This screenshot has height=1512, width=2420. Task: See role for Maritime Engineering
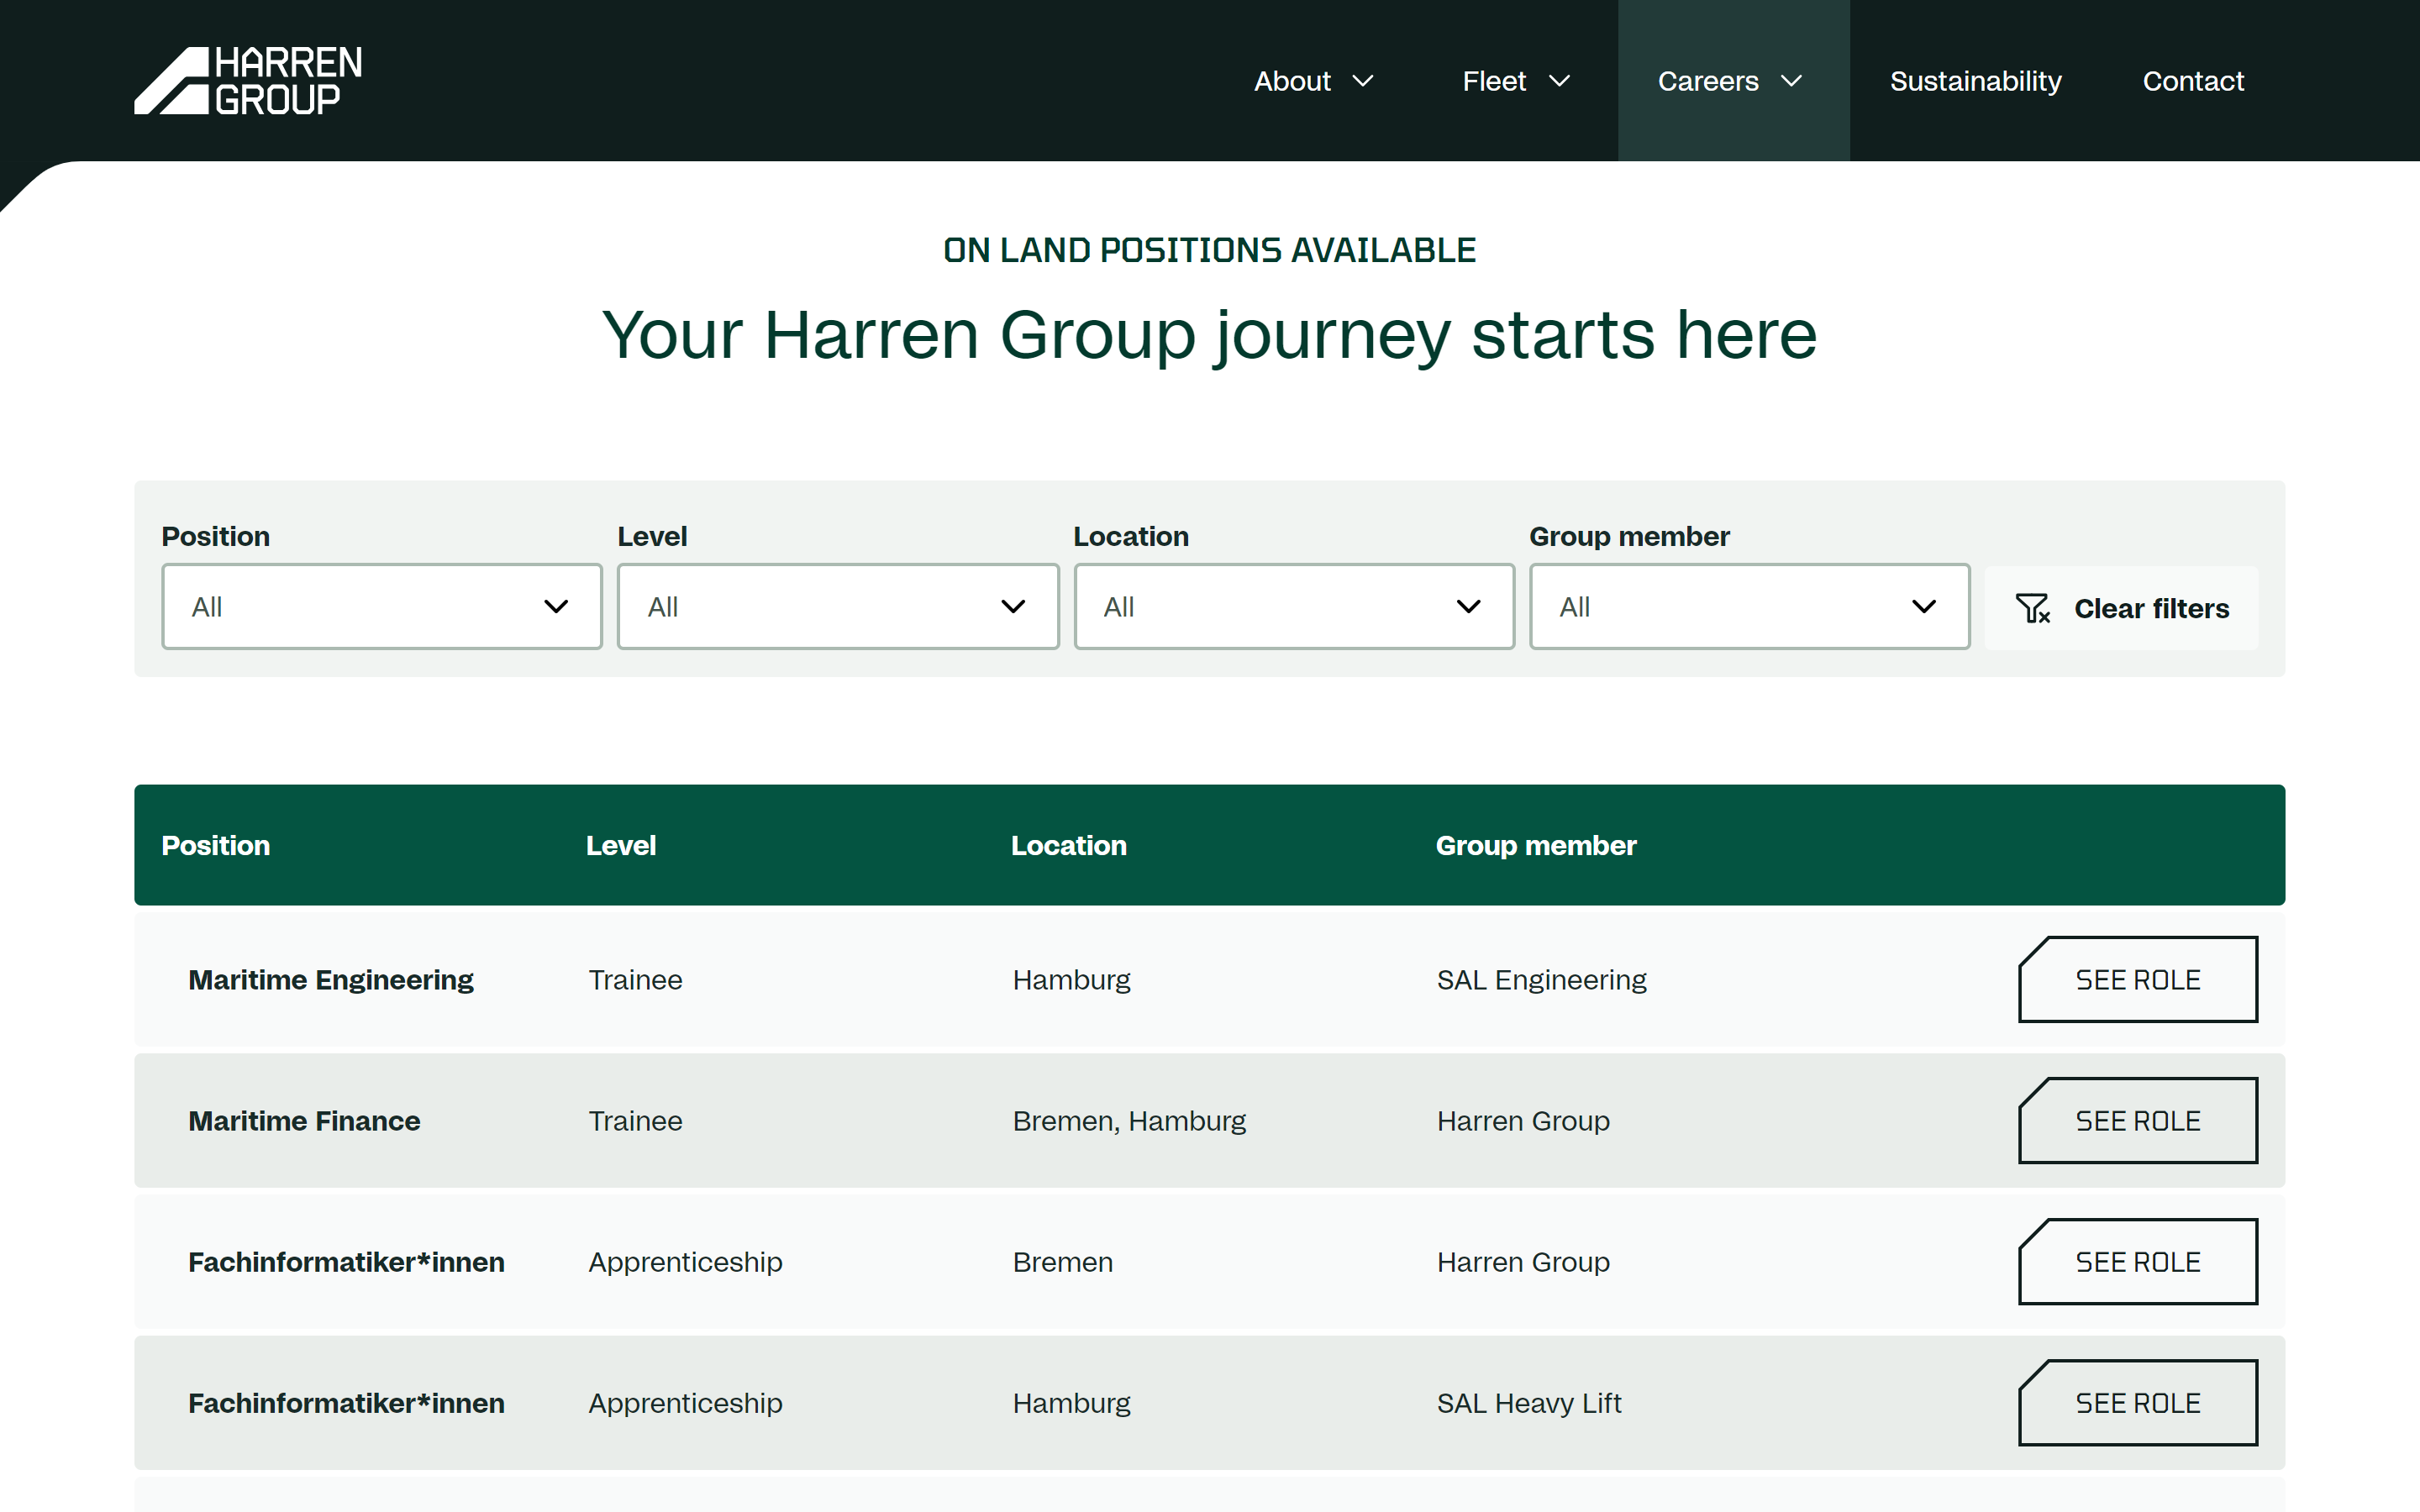(x=2138, y=979)
